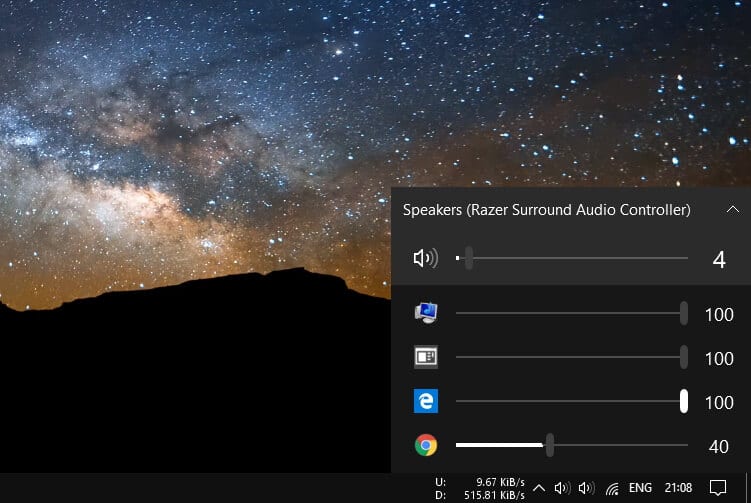This screenshot has height=503, width=751.
Task: Collapse the Speakers device chevron
Action: point(733,209)
